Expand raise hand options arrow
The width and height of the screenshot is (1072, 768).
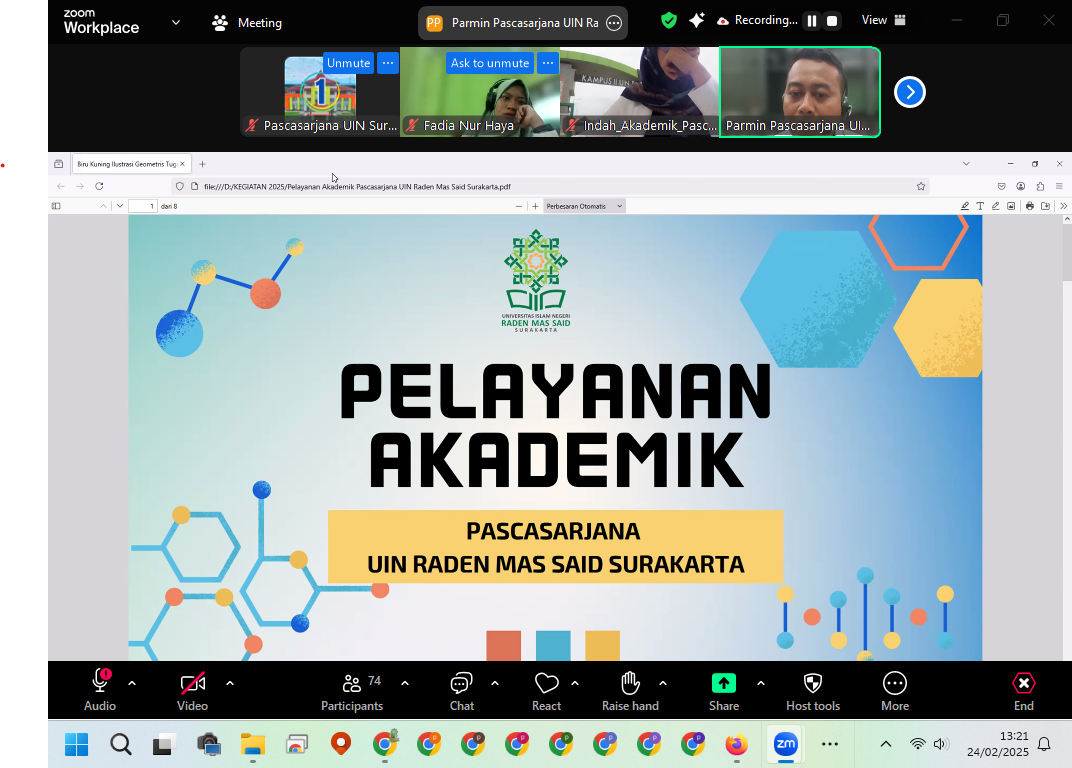click(662, 683)
